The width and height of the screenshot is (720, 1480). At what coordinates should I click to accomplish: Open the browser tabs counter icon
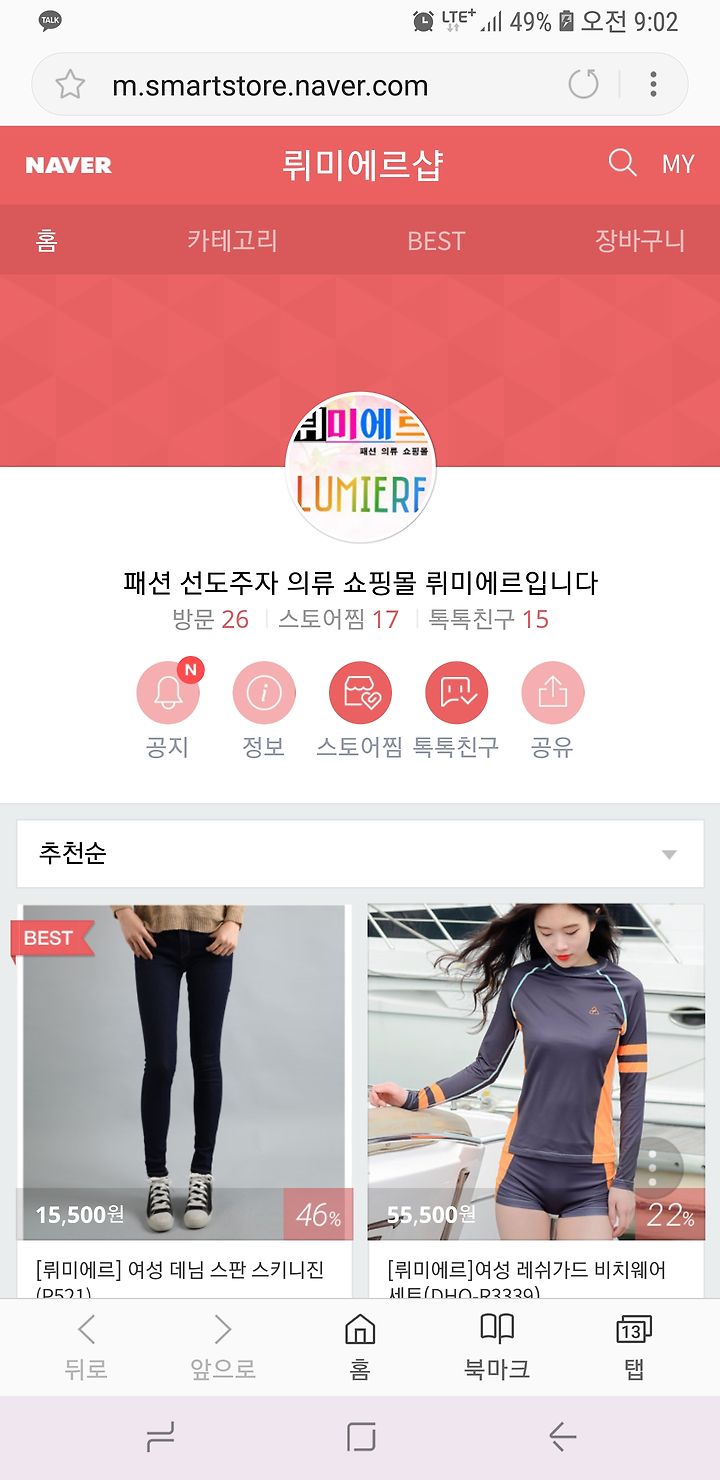tap(634, 1347)
